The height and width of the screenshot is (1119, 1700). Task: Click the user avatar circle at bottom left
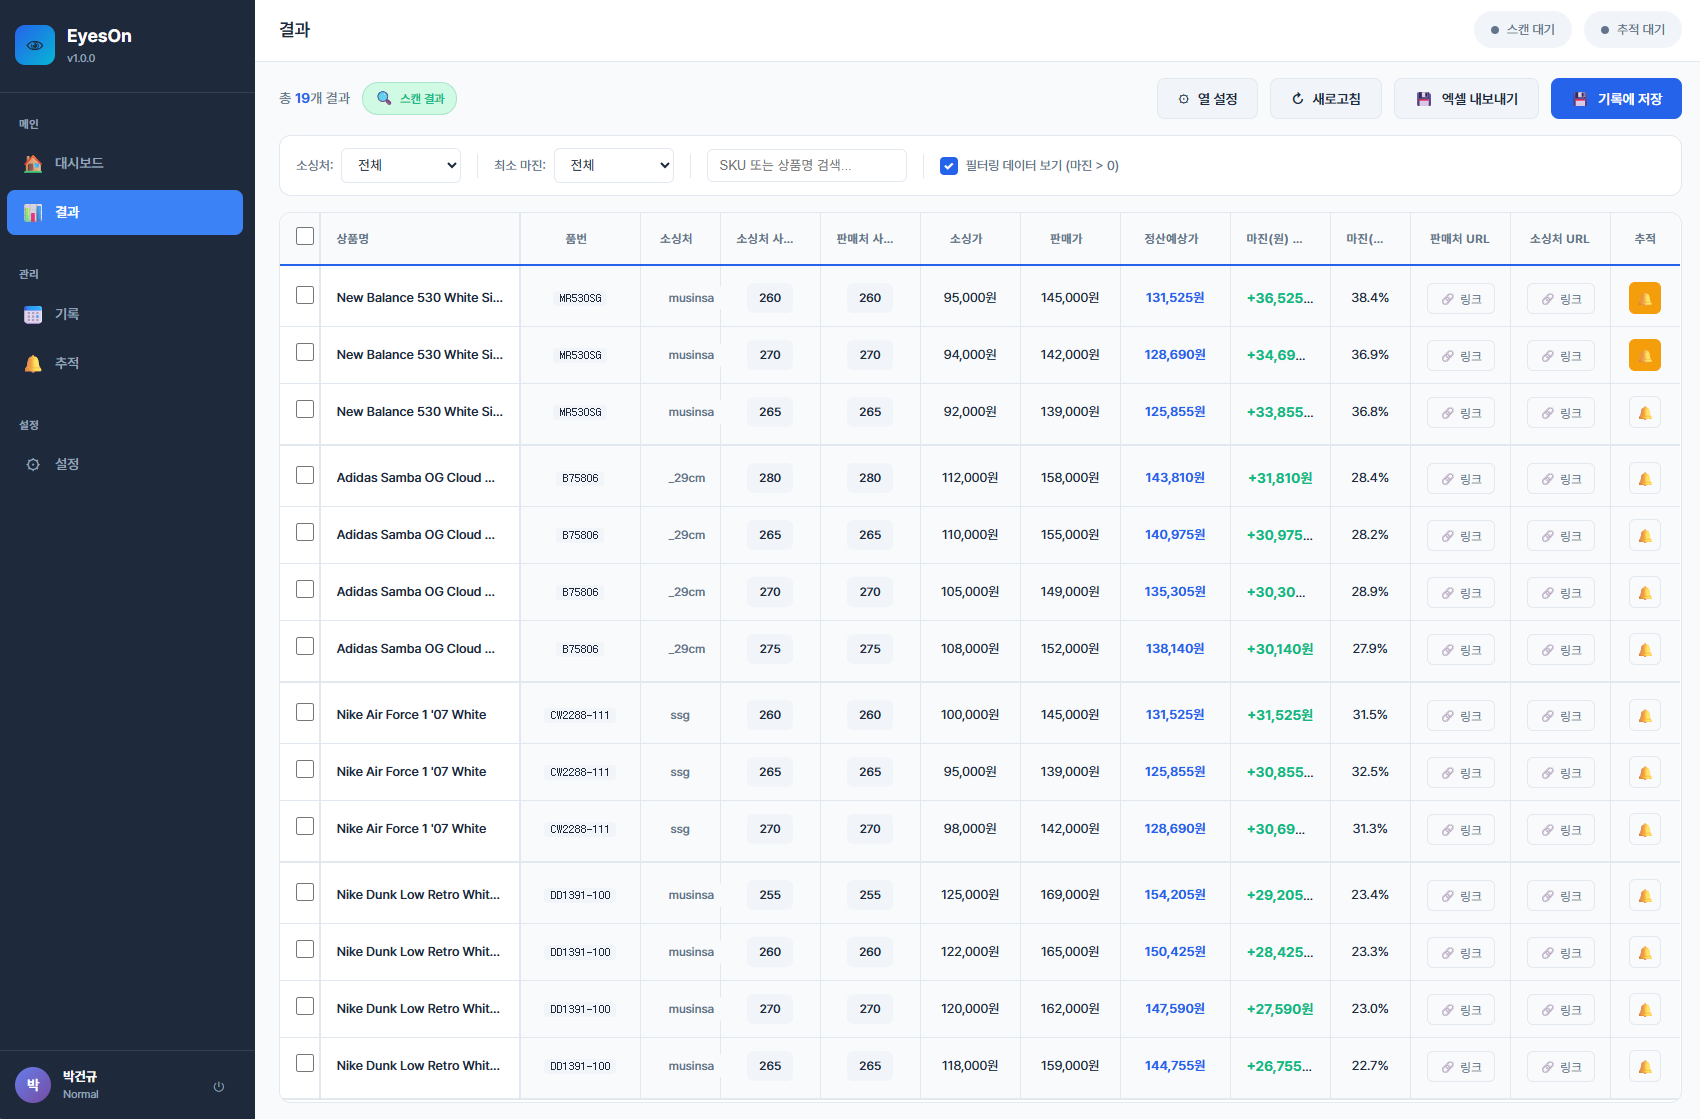pos(33,1085)
